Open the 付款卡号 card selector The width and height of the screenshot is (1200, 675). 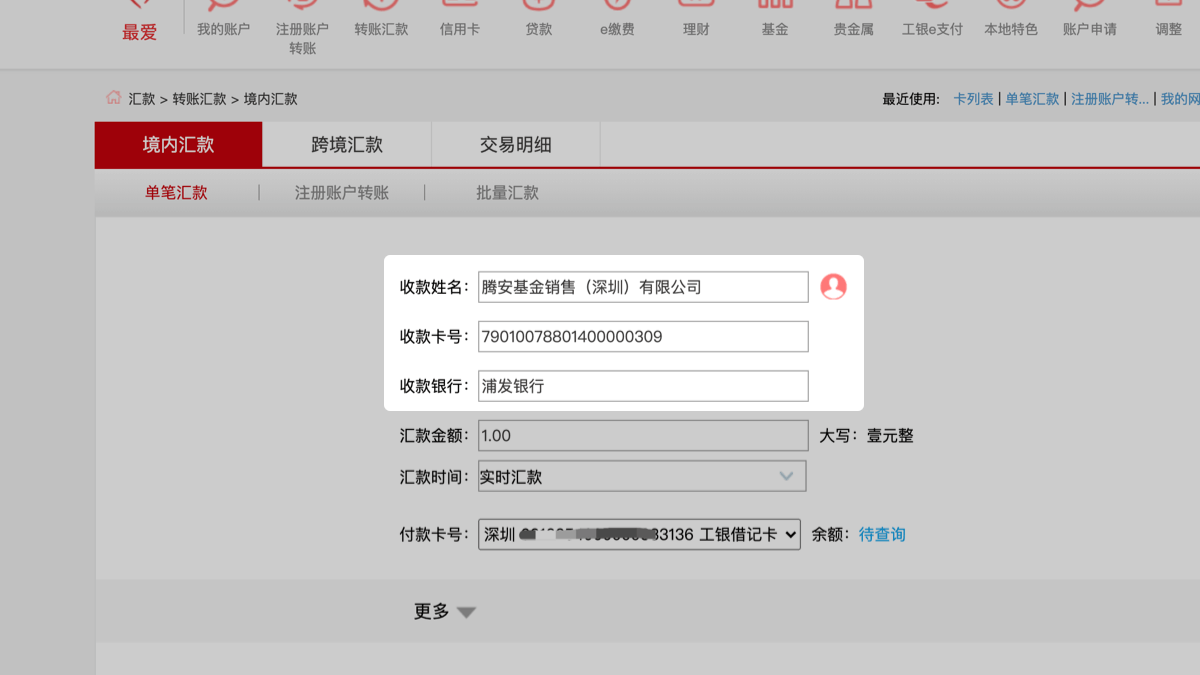[639, 535]
